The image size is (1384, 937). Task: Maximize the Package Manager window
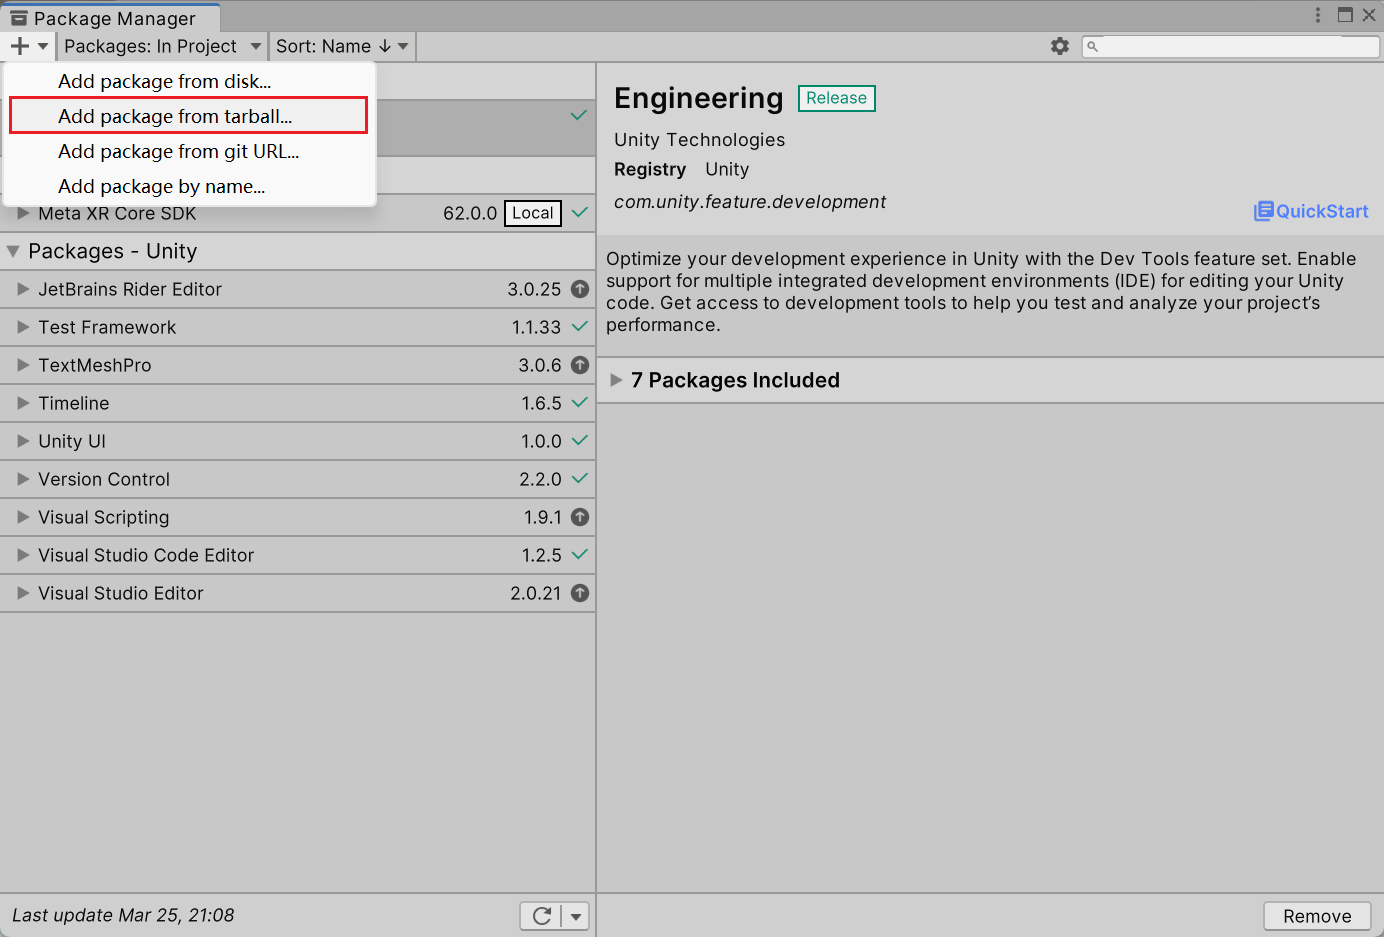[x=1345, y=15]
